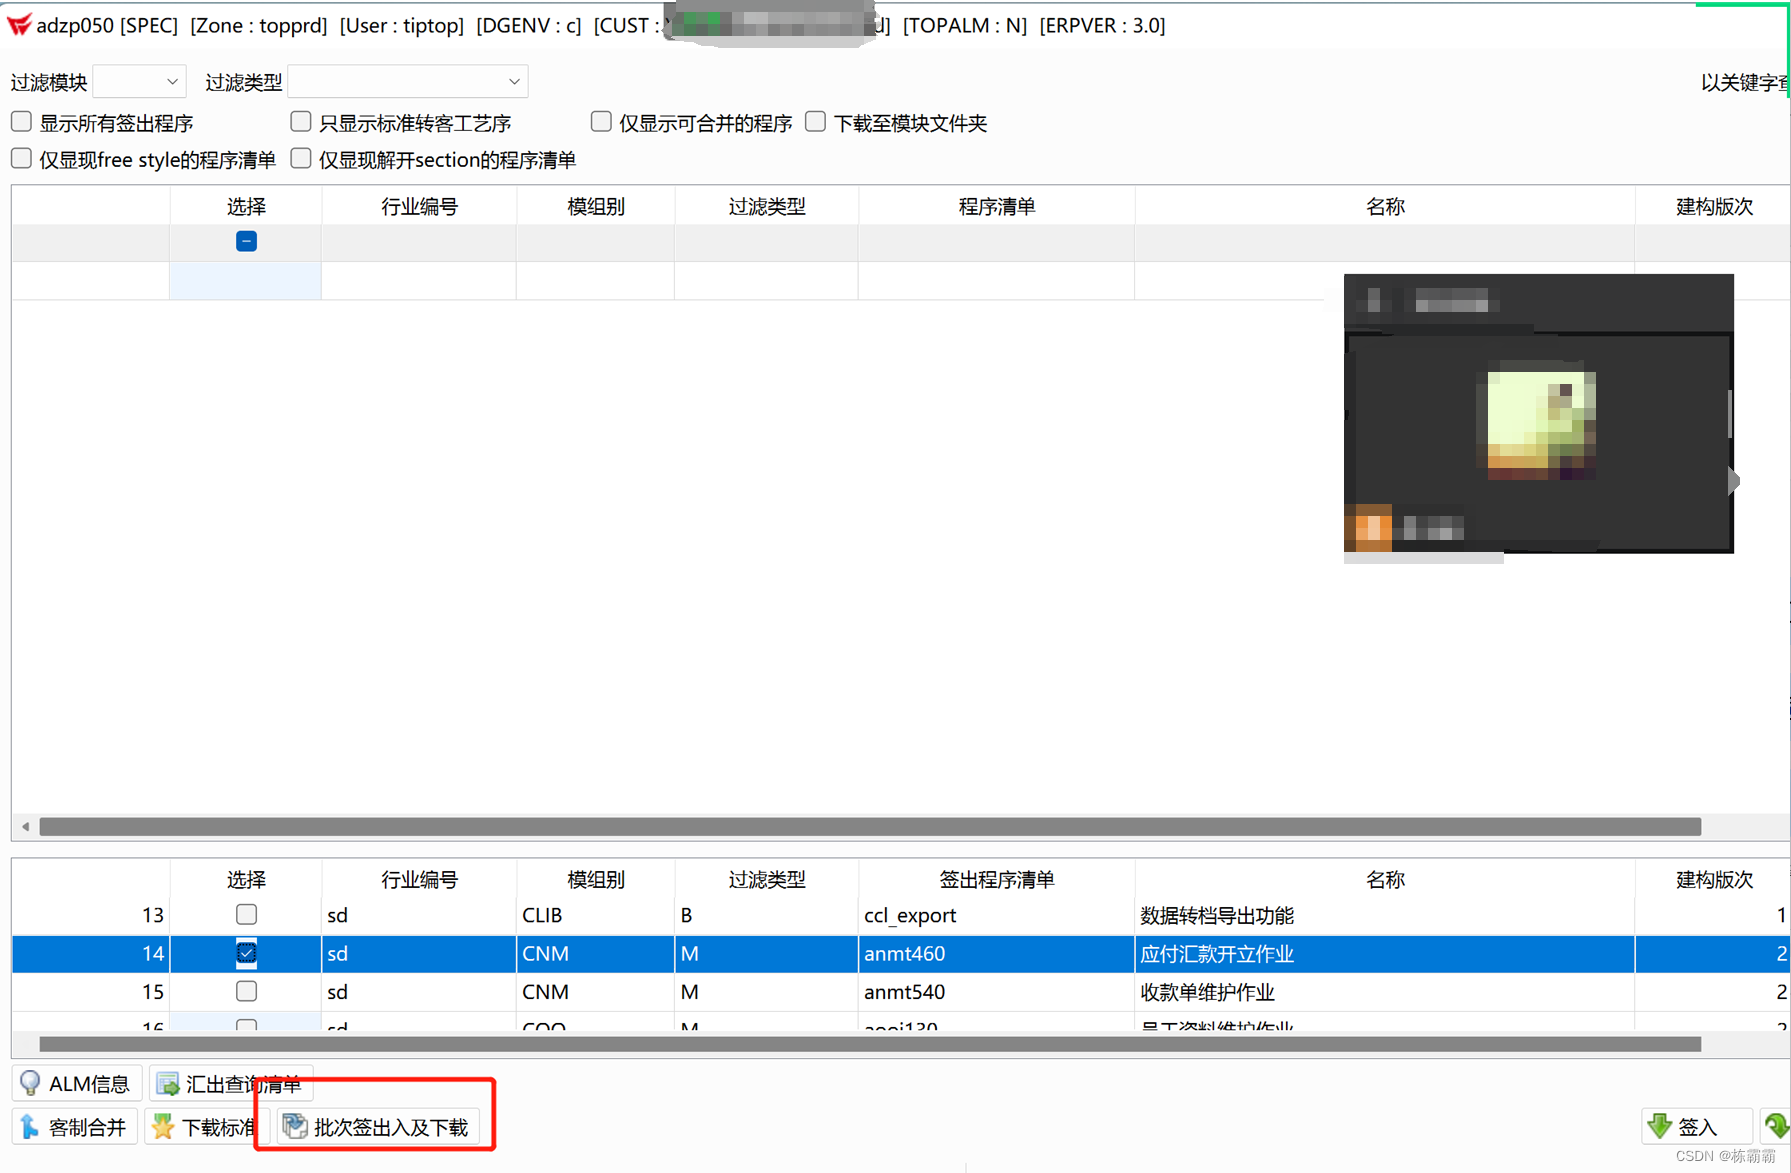Click 程序清单 column header in upper table
1791x1173 pixels.
point(996,206)
